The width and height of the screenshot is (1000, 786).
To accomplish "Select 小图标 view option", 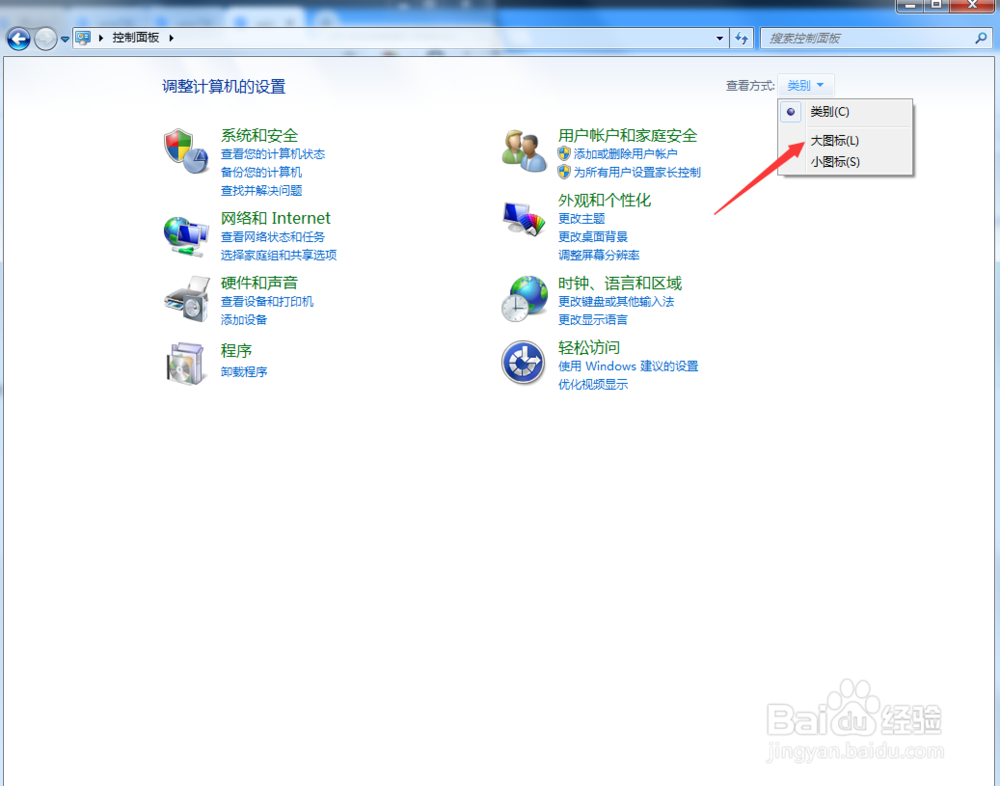I will coord(834,161).
